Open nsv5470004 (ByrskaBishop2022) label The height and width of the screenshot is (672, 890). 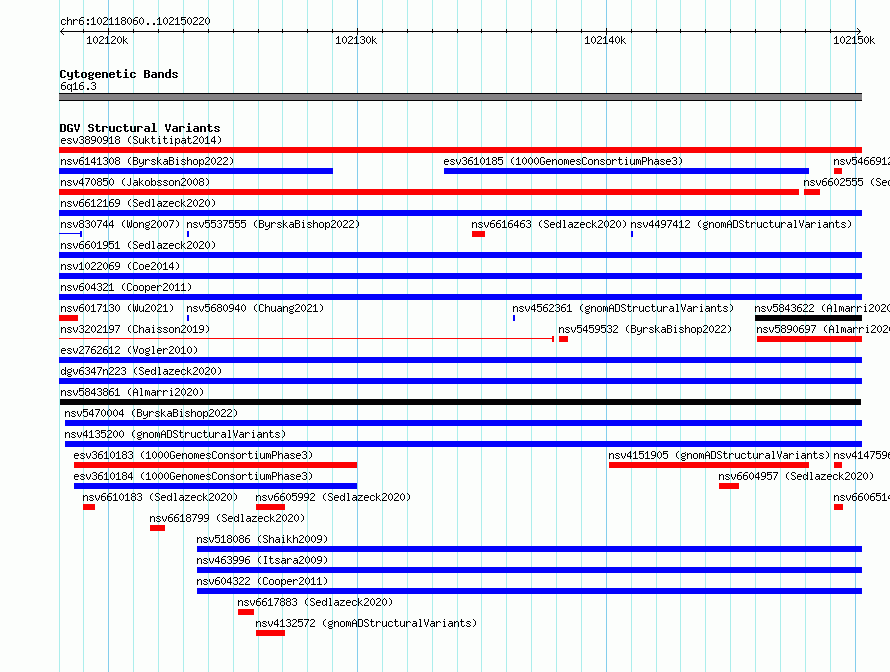(151, 413)
